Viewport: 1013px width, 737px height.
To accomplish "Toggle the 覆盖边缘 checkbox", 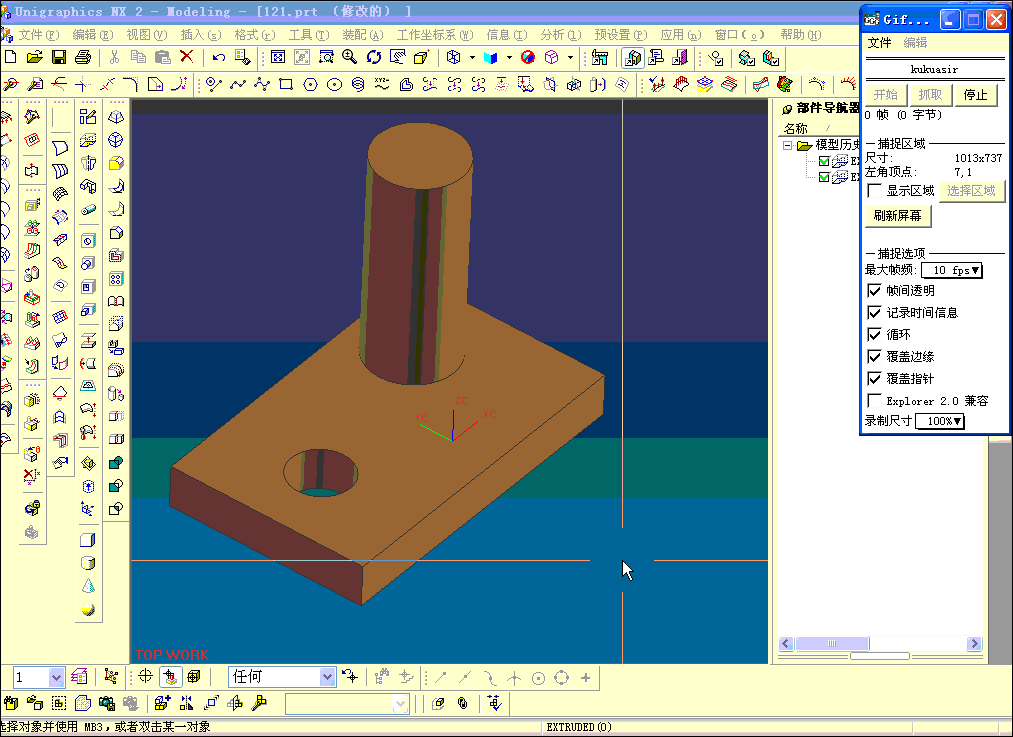I will pos(874,357).
